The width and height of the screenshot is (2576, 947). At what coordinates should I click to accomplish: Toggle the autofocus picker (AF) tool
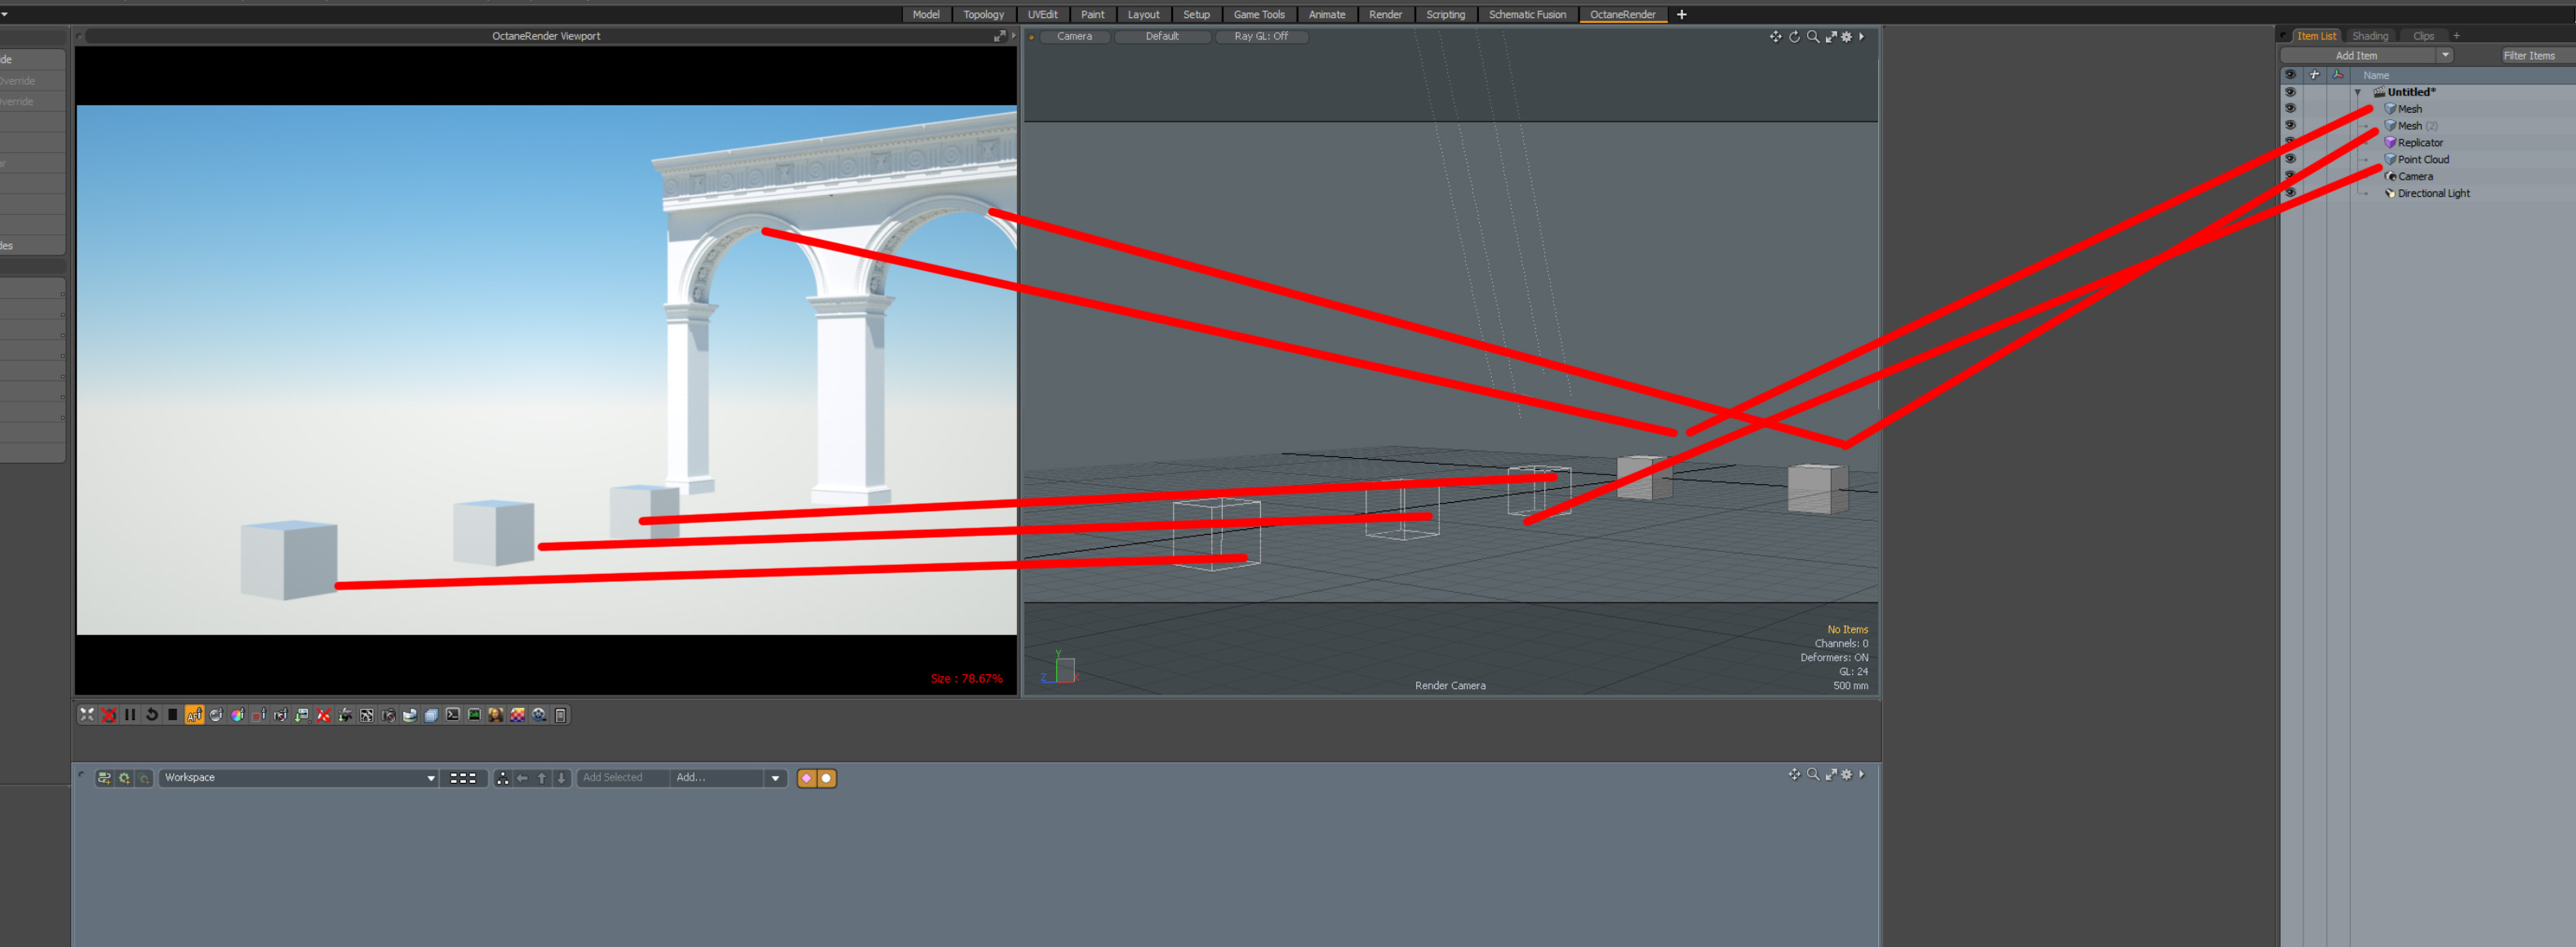click(194, 715)
